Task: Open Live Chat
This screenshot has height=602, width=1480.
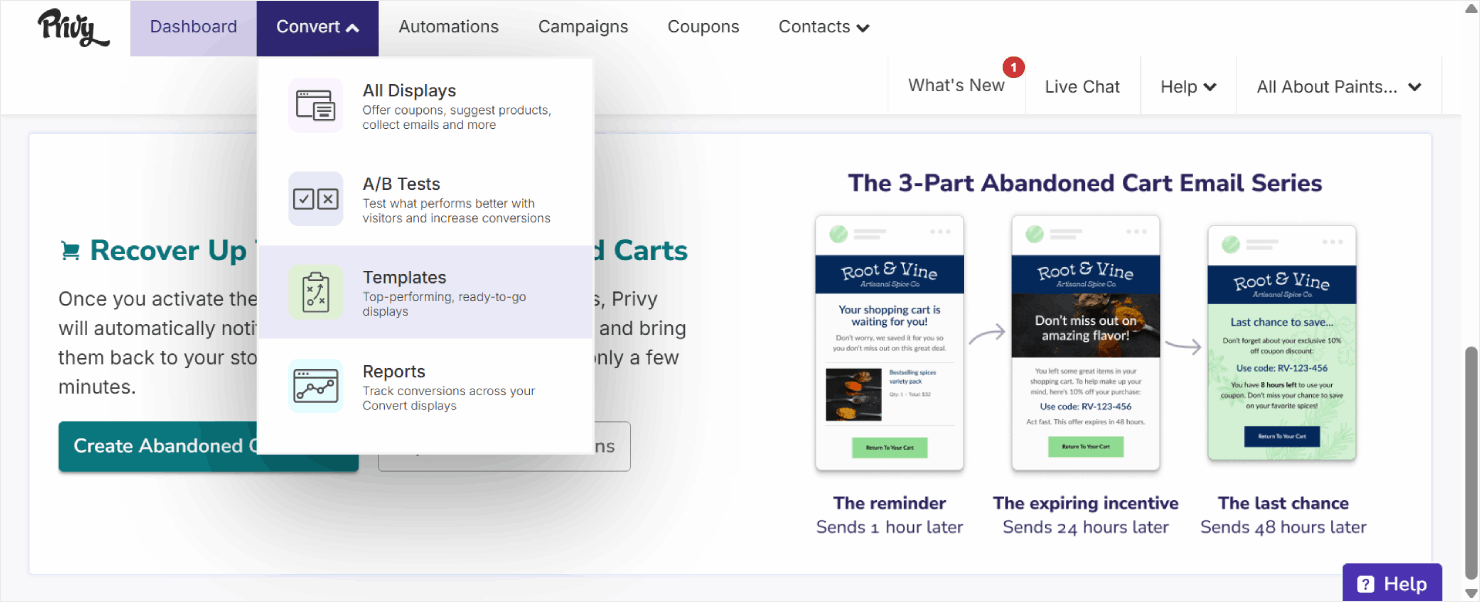Action: 1083,86
